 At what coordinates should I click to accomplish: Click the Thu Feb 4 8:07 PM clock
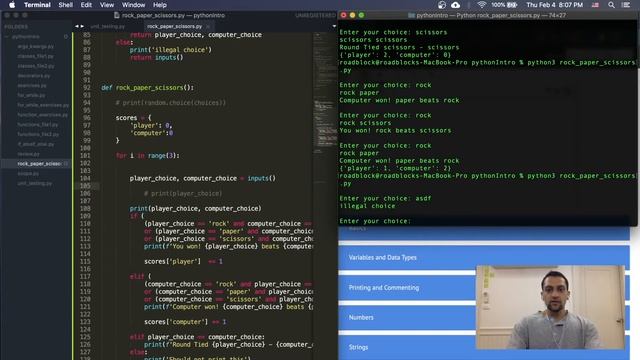[555, 5]
